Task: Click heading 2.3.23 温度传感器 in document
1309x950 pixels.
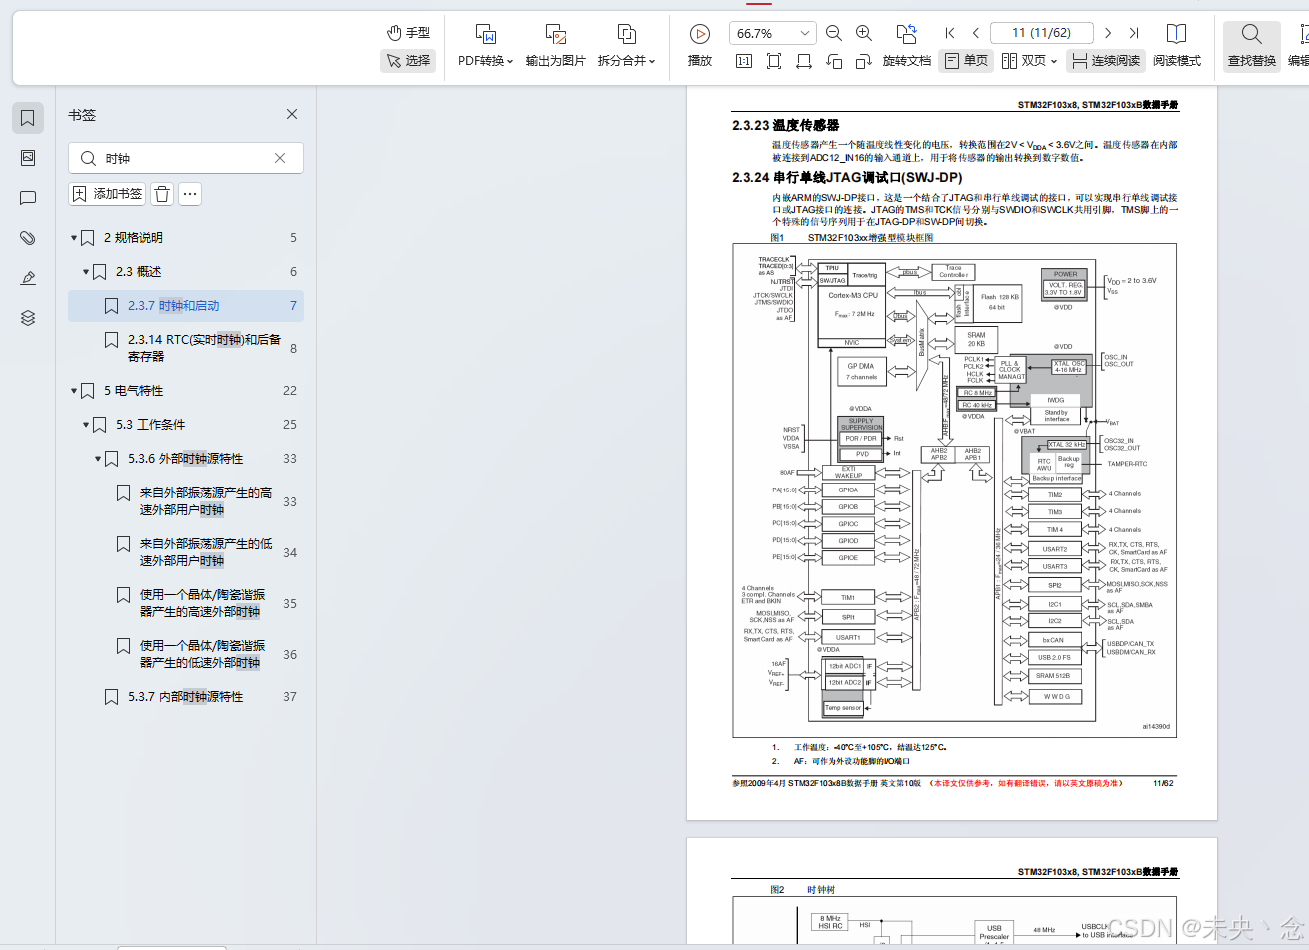Action: [x=785, y=125]
